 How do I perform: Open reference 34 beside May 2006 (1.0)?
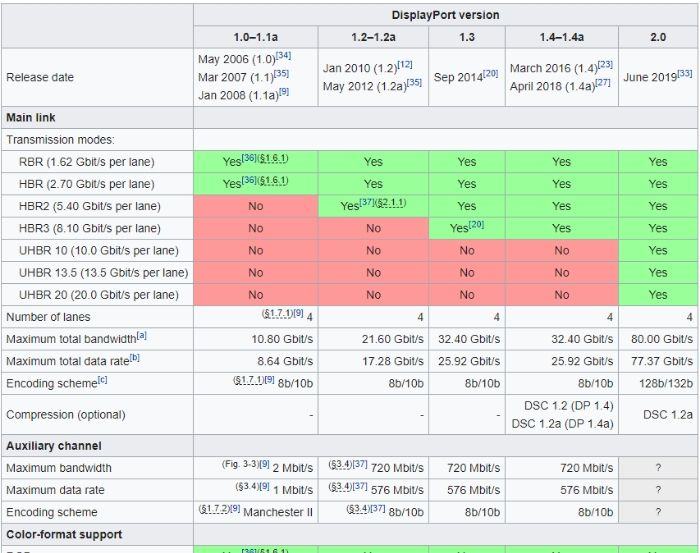click(283, 56)
